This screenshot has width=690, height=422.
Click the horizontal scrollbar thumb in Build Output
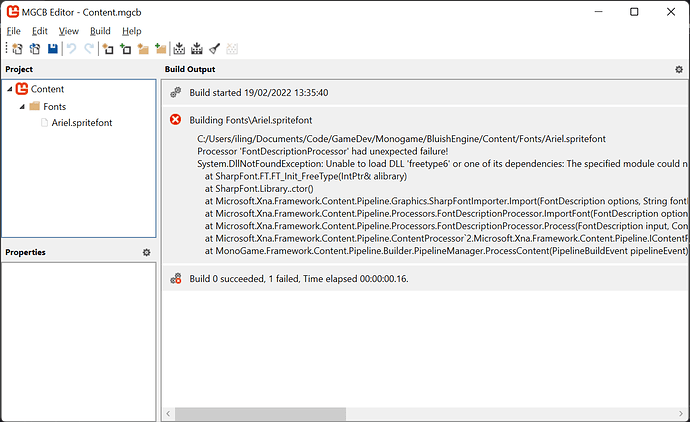(261, 414)
